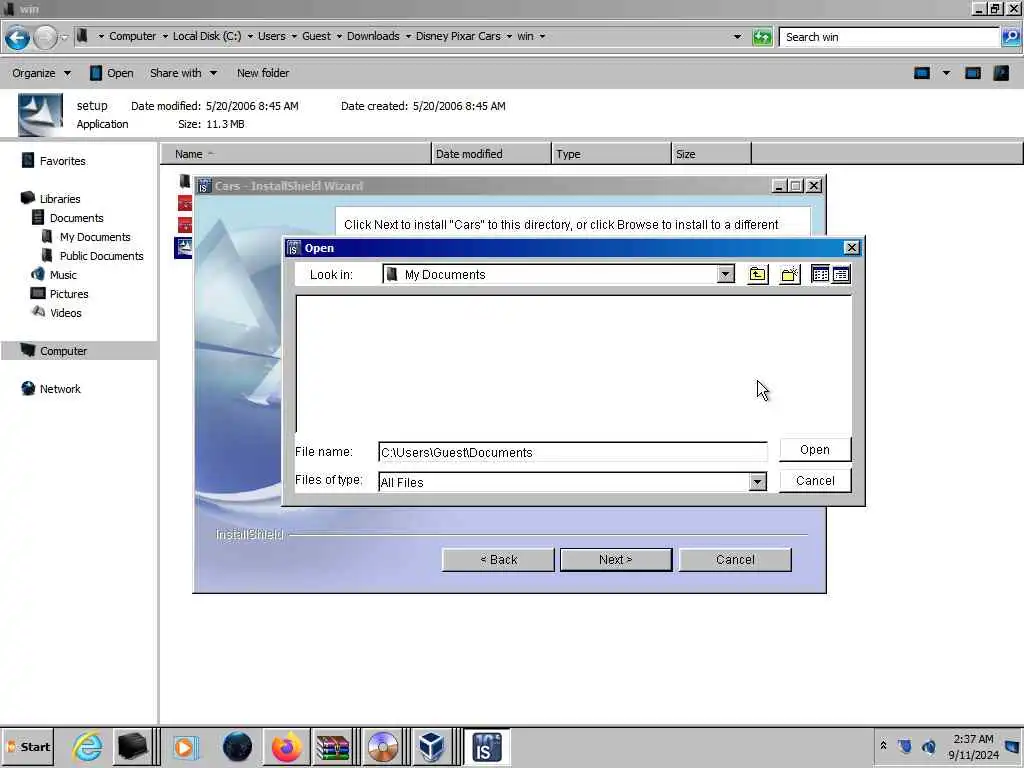1024x768 pixels.
Task: Open WinRAR from the taskbar
Action: click(x=332, y=747)
